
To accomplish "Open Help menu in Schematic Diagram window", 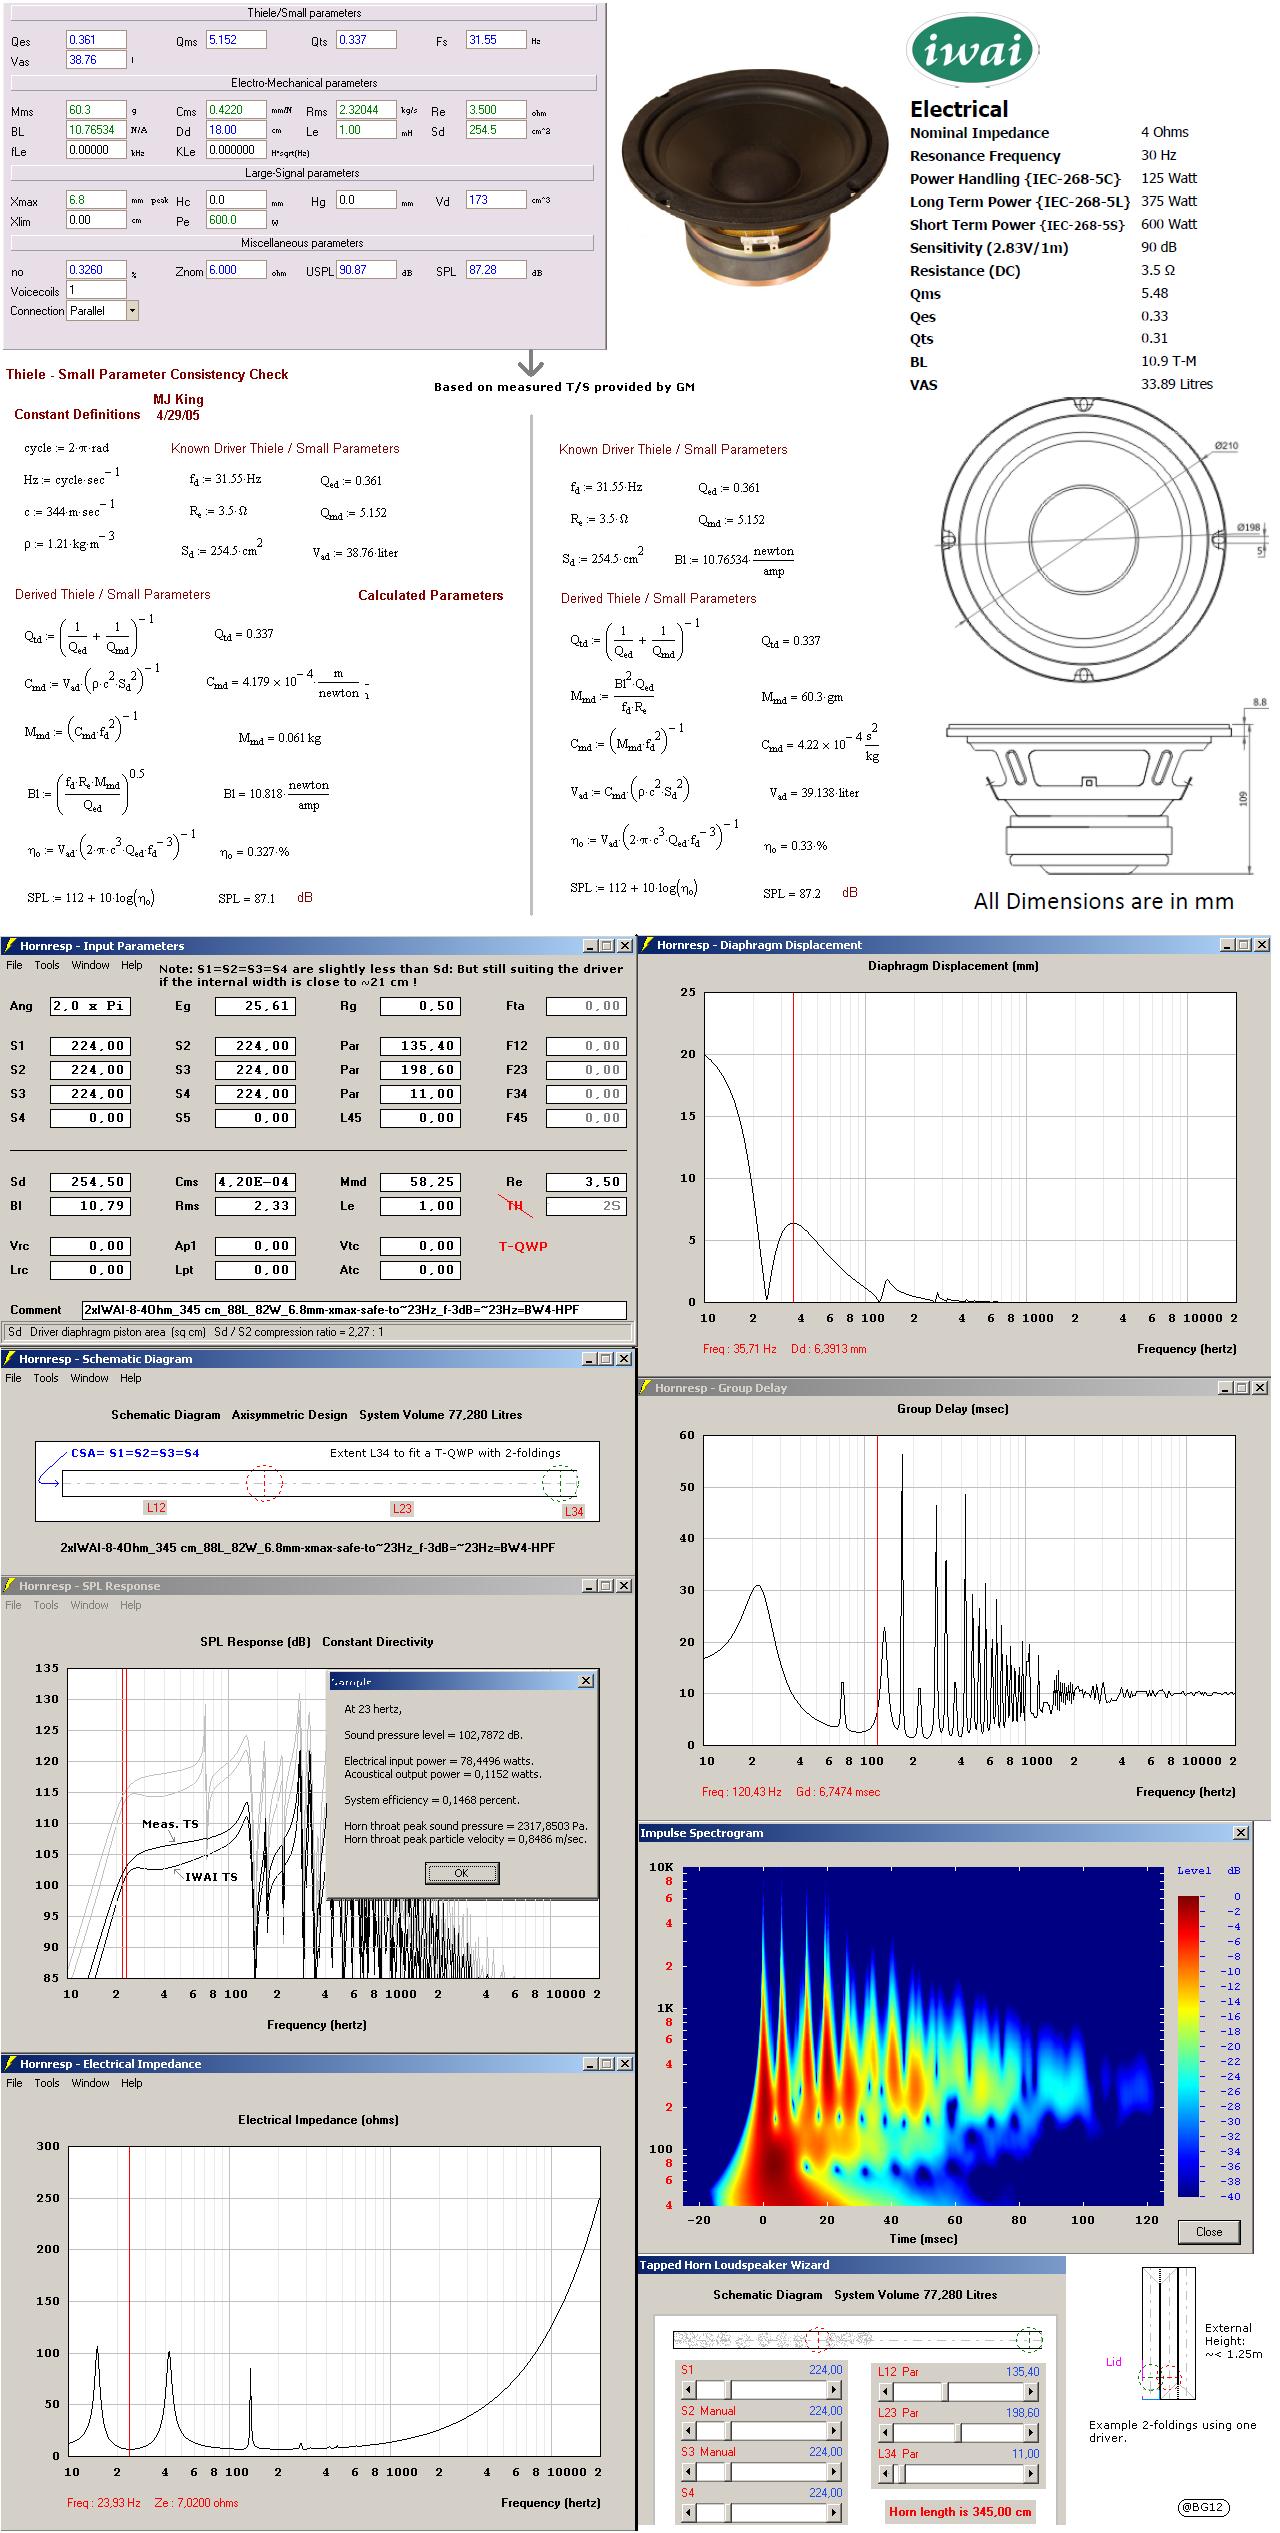I will click(131, 1378).
